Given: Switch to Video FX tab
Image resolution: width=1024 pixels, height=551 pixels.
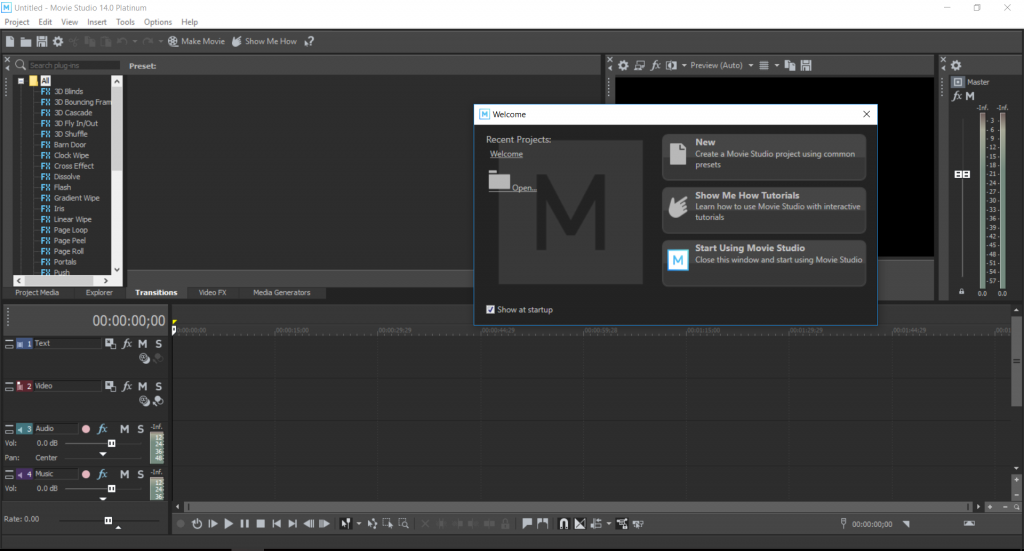Looking at the screenshot, I should point(212,292).
